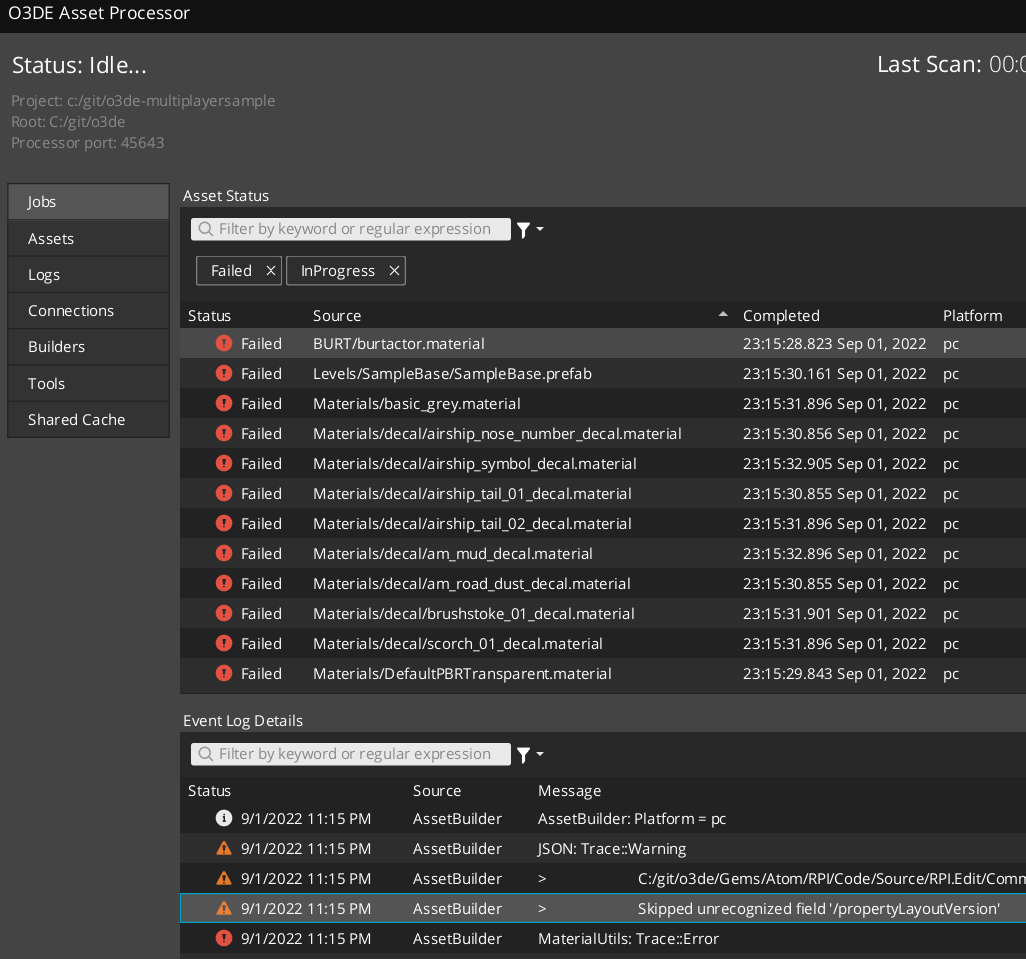Open the filter dropdown arrow in Event Log Details
Viewport: 1026px width, 959px height.
click(538, 754)
